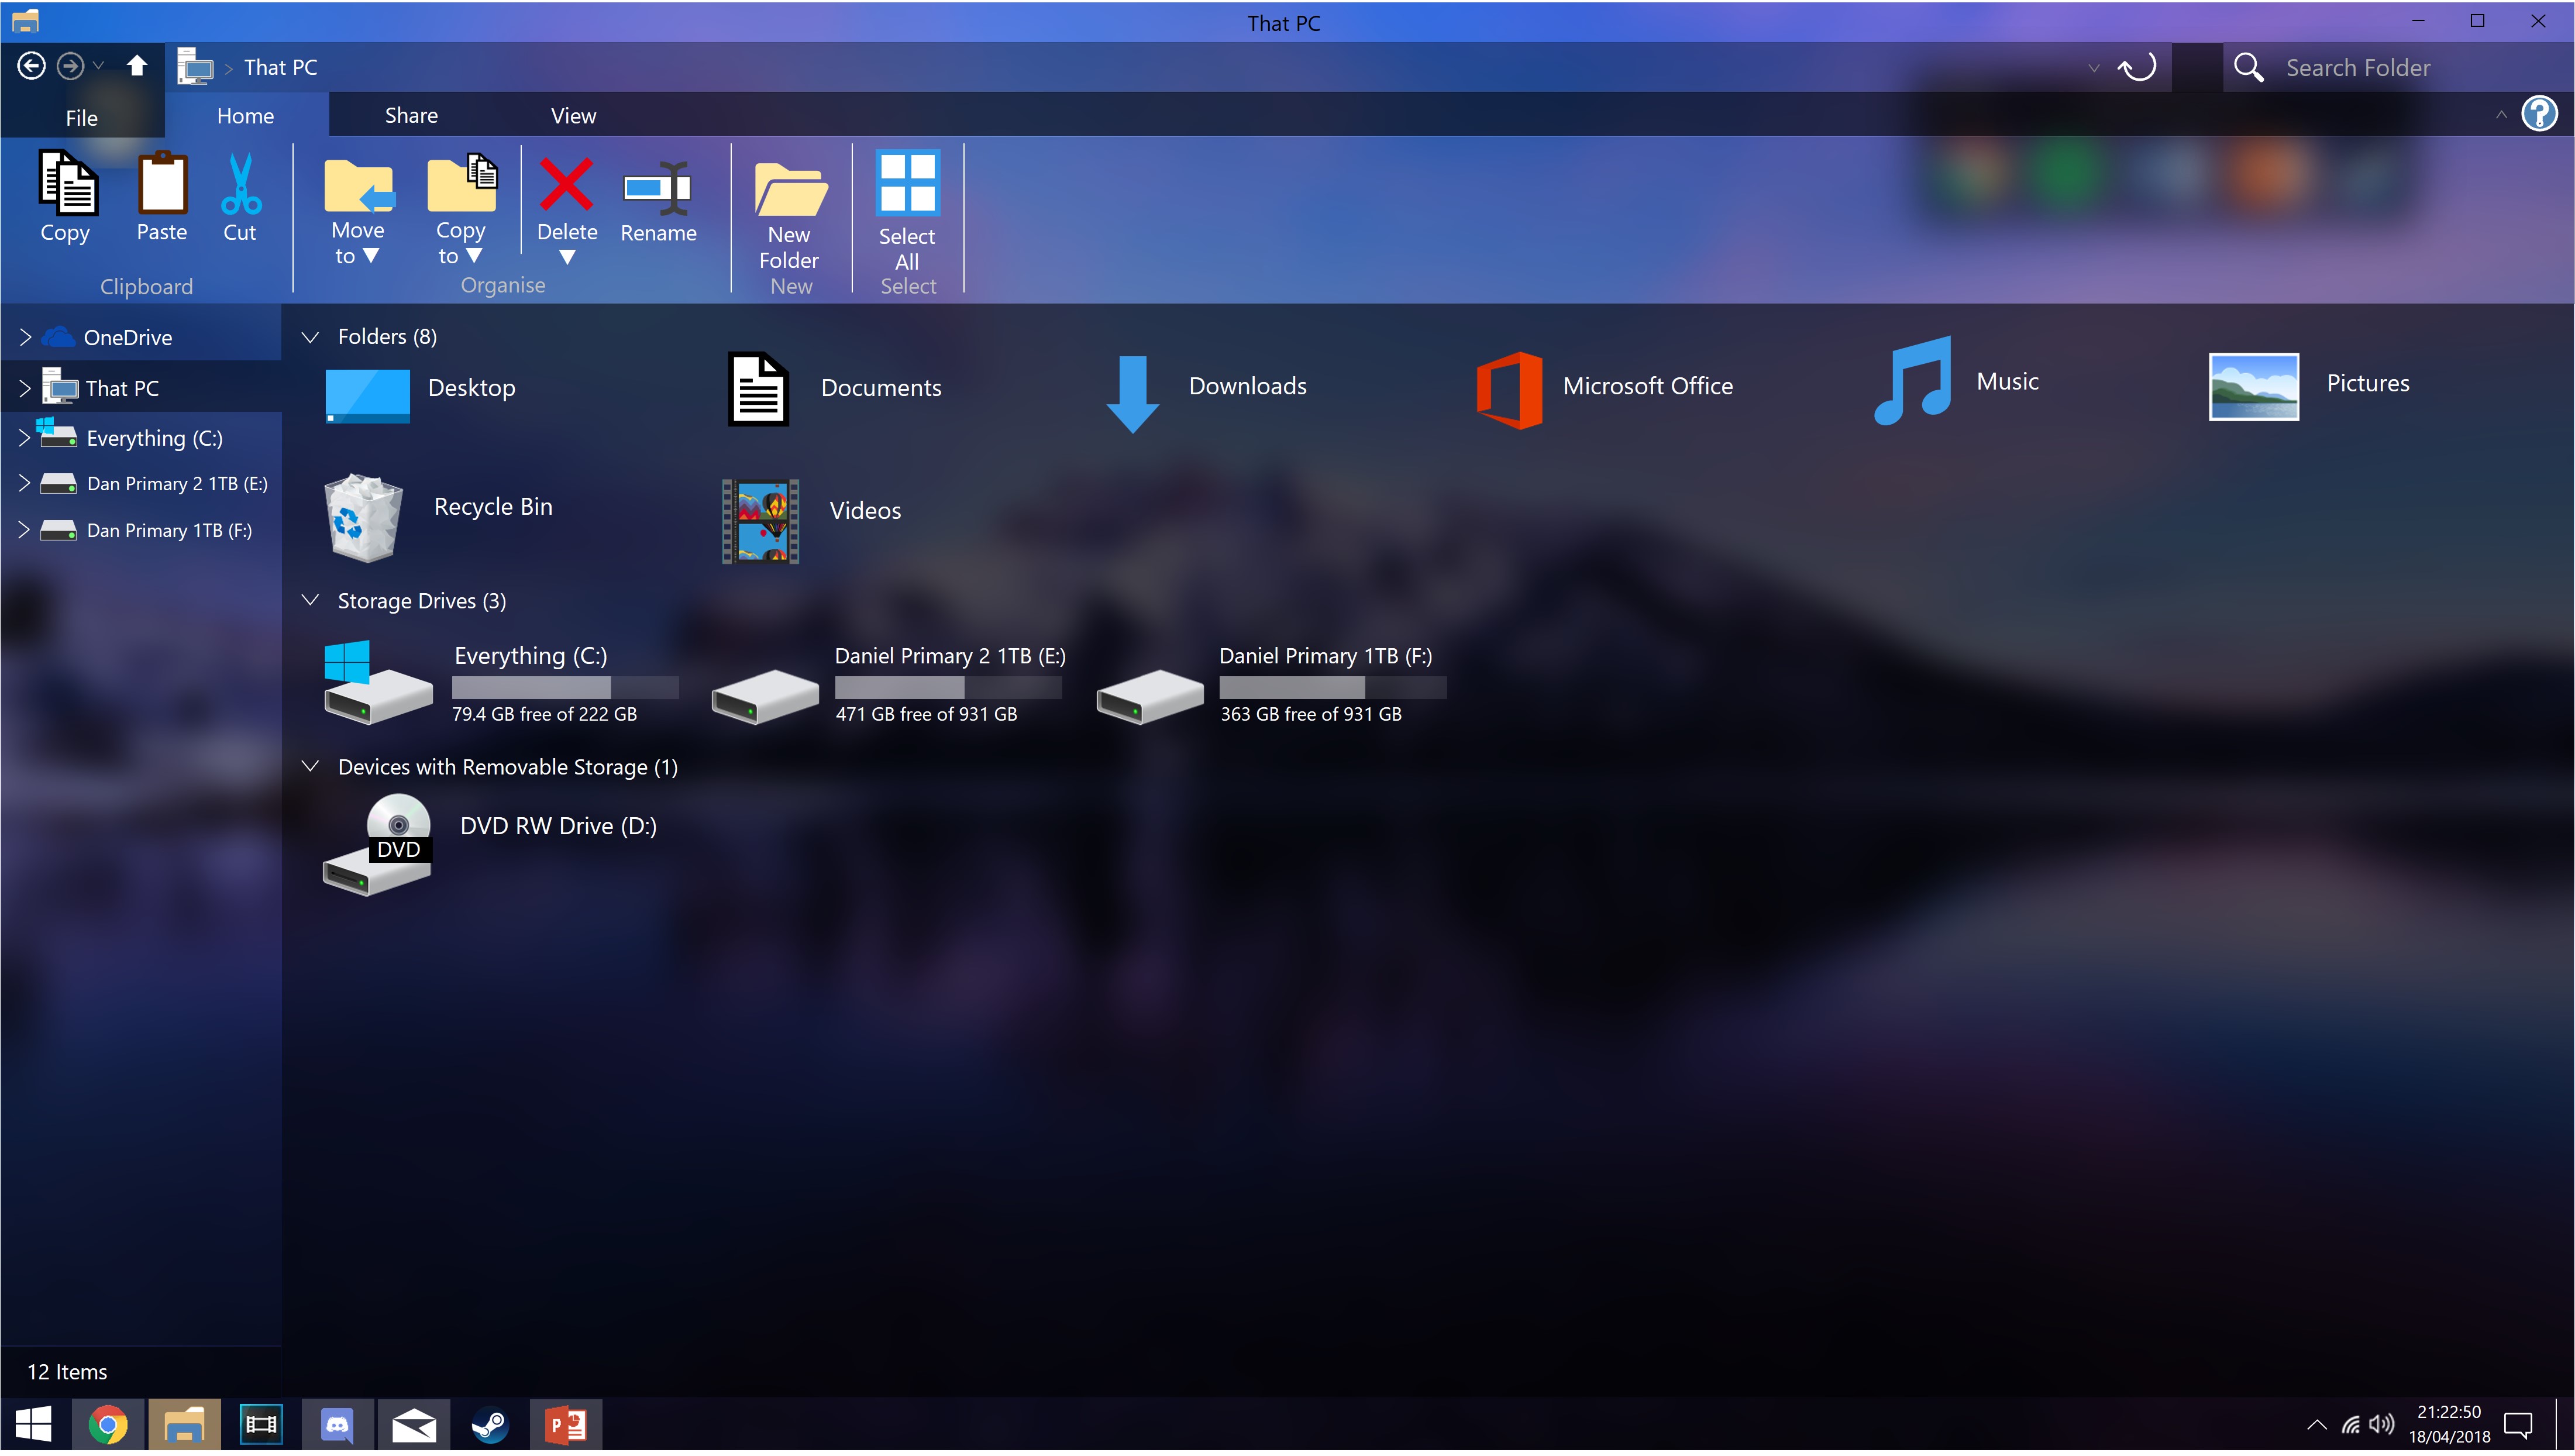The height and width of the screenshot is (1456, 2575).
Task: Click the Everything (C:) drive usage bar
Action: 565,688
